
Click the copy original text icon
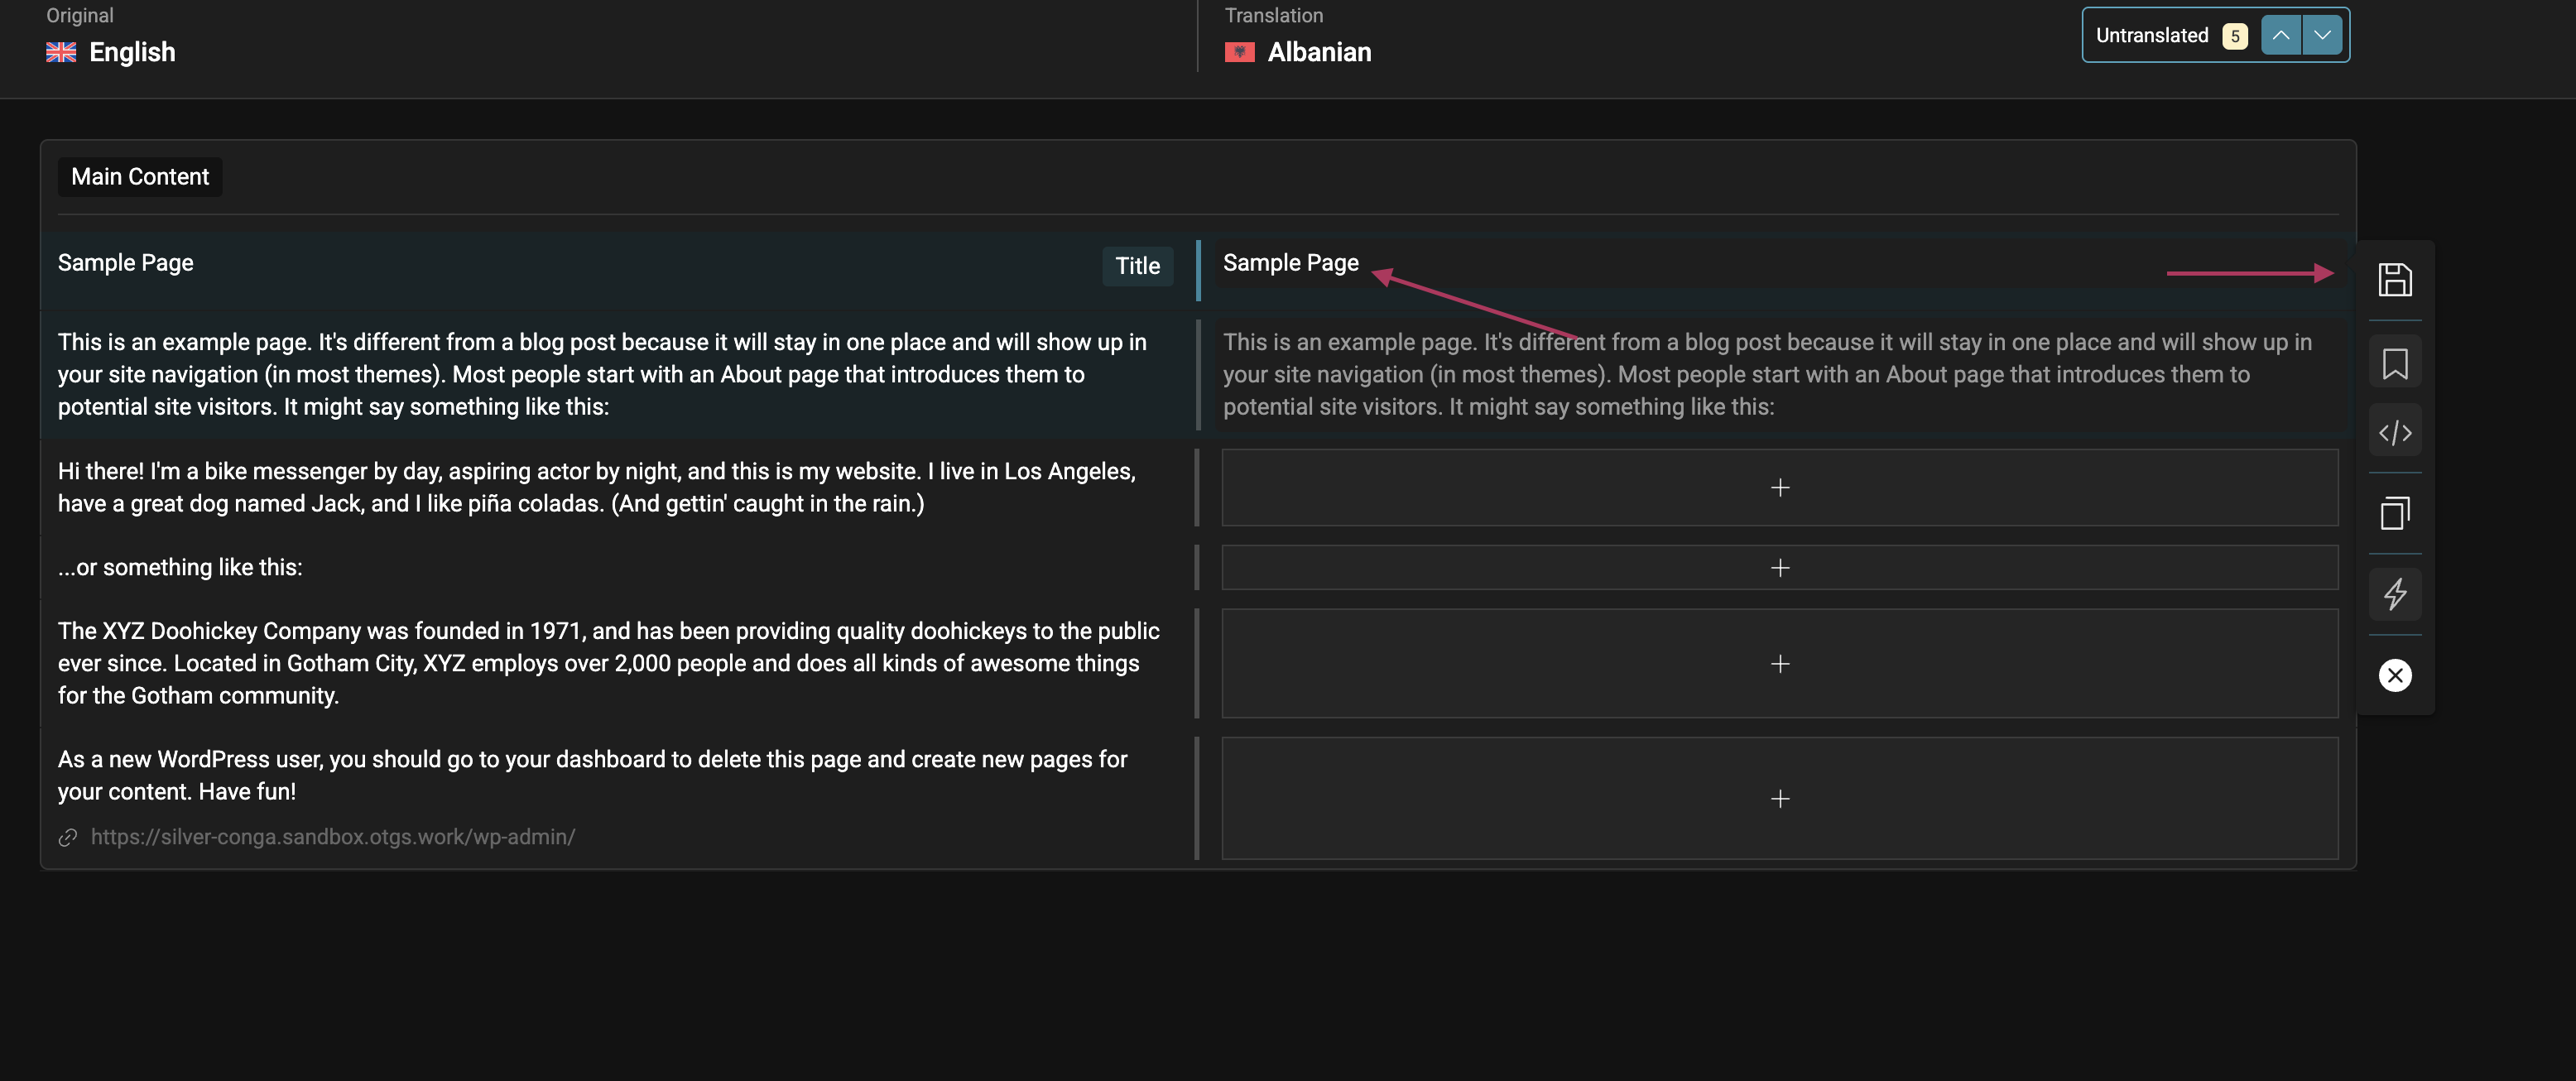click(2394, 513)
